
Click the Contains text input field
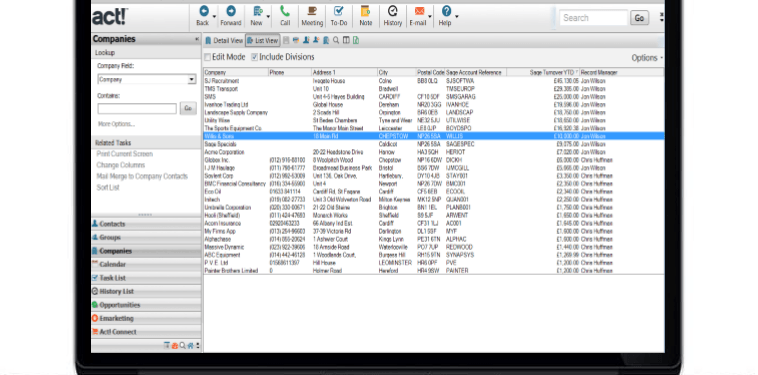(x=137, y=109)
